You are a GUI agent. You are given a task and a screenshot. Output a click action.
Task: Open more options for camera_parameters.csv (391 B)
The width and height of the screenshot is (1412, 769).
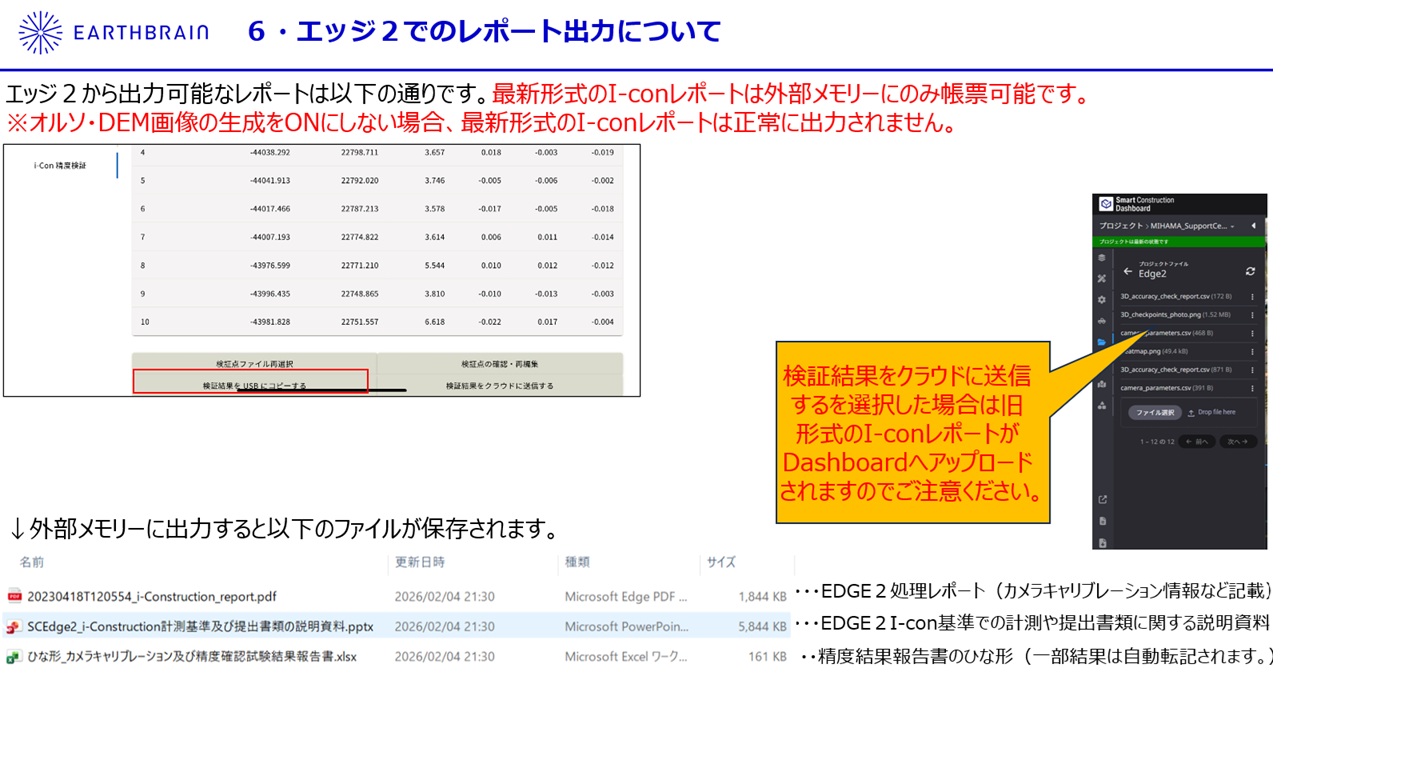click(x=1252, y=388)
